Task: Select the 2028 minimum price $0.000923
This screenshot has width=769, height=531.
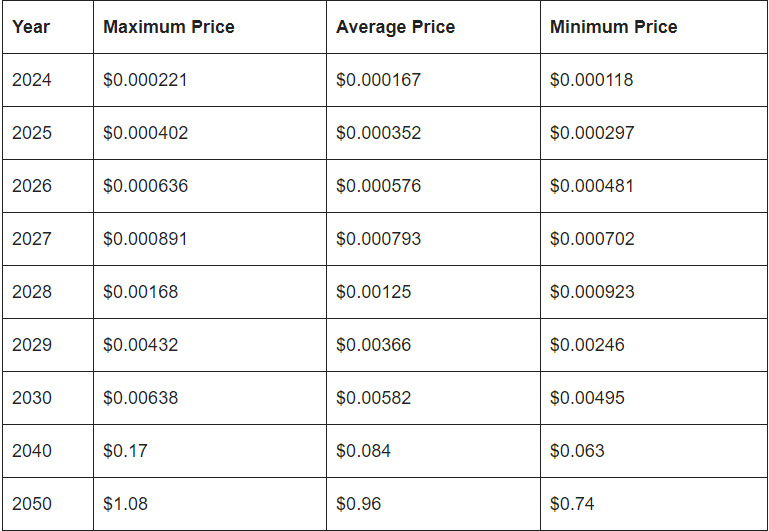Action: (592, 292)
